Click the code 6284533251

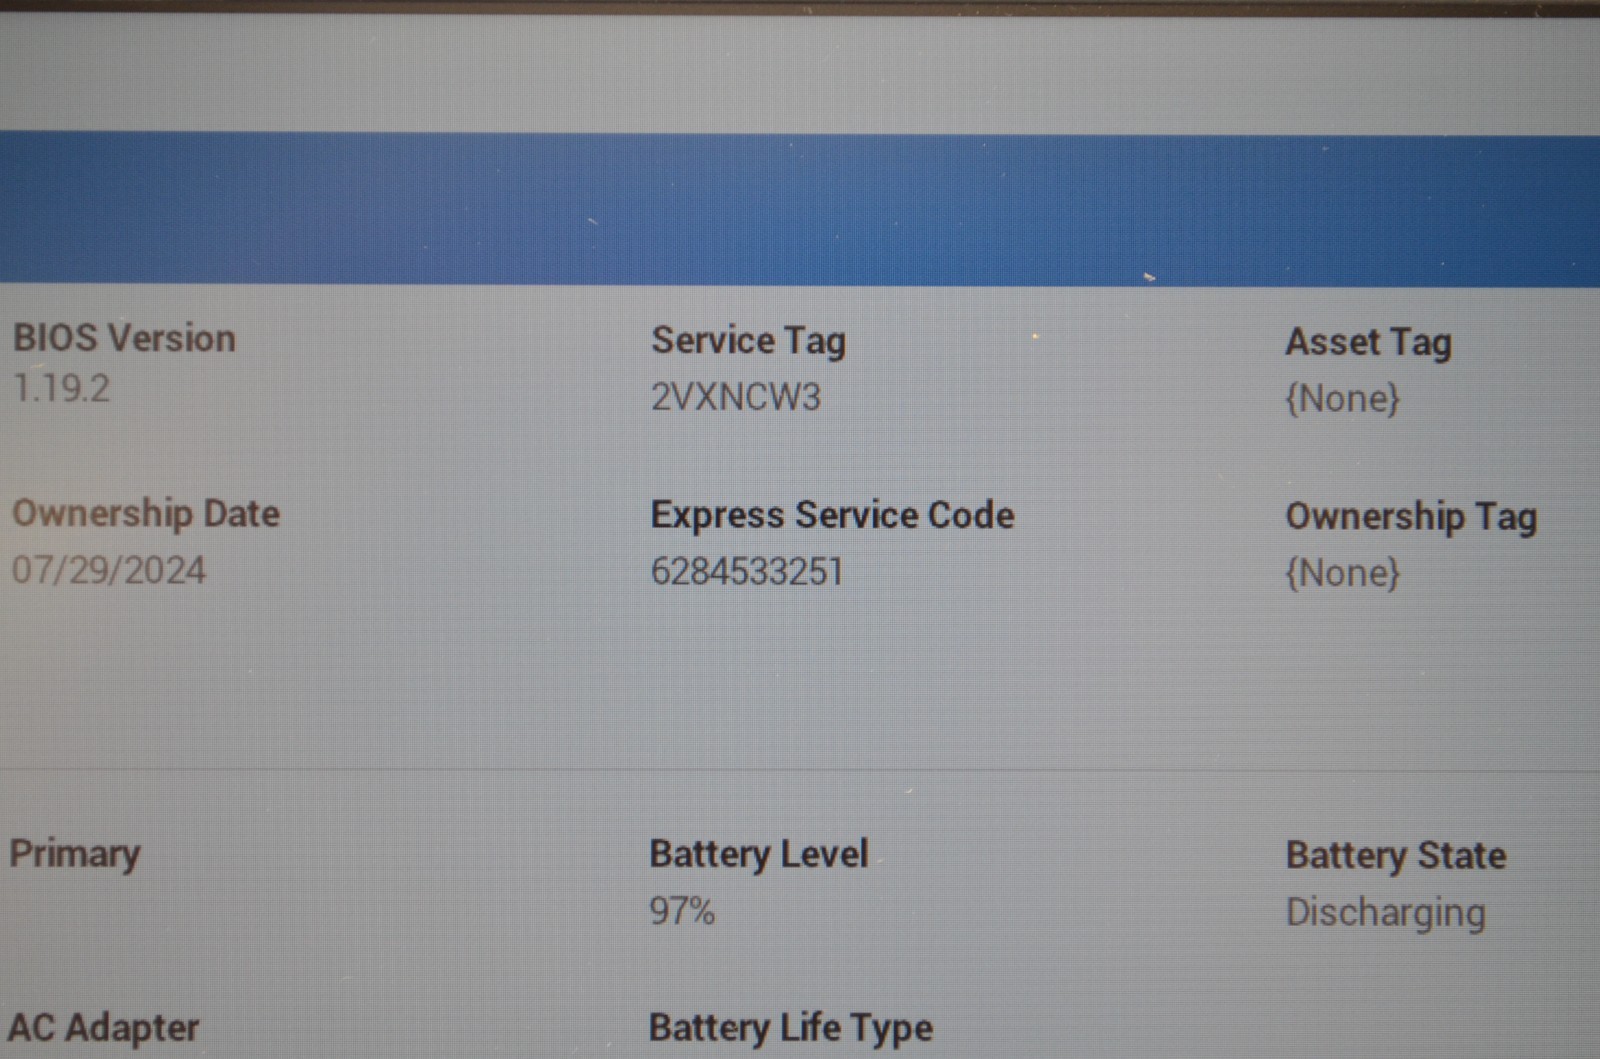747,572
